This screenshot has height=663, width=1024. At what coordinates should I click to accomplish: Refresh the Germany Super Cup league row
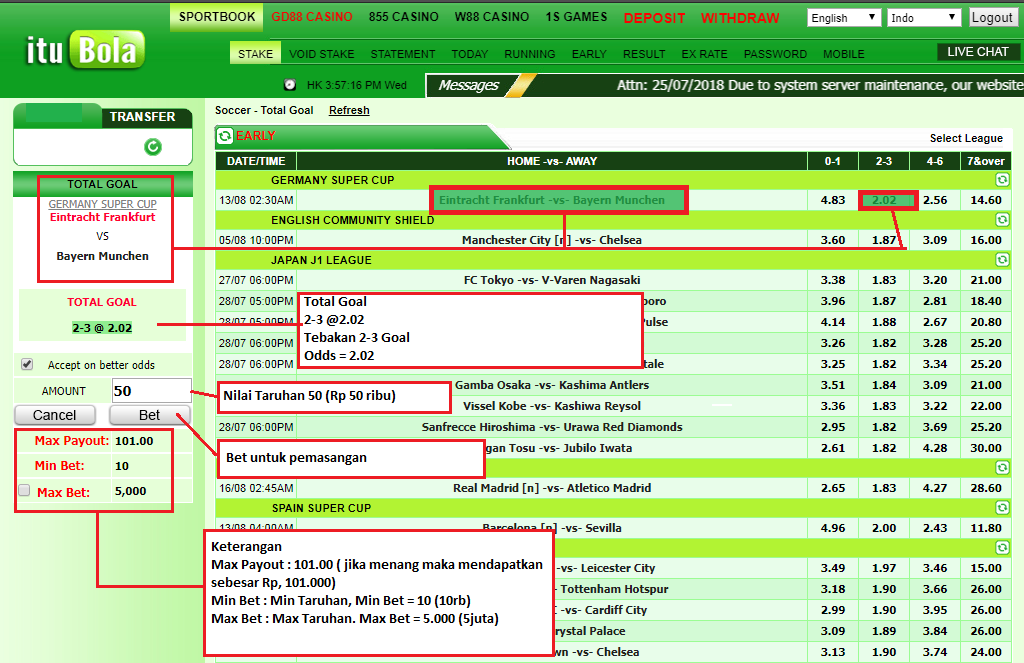pyautogui.click(x=1002, y=180)
